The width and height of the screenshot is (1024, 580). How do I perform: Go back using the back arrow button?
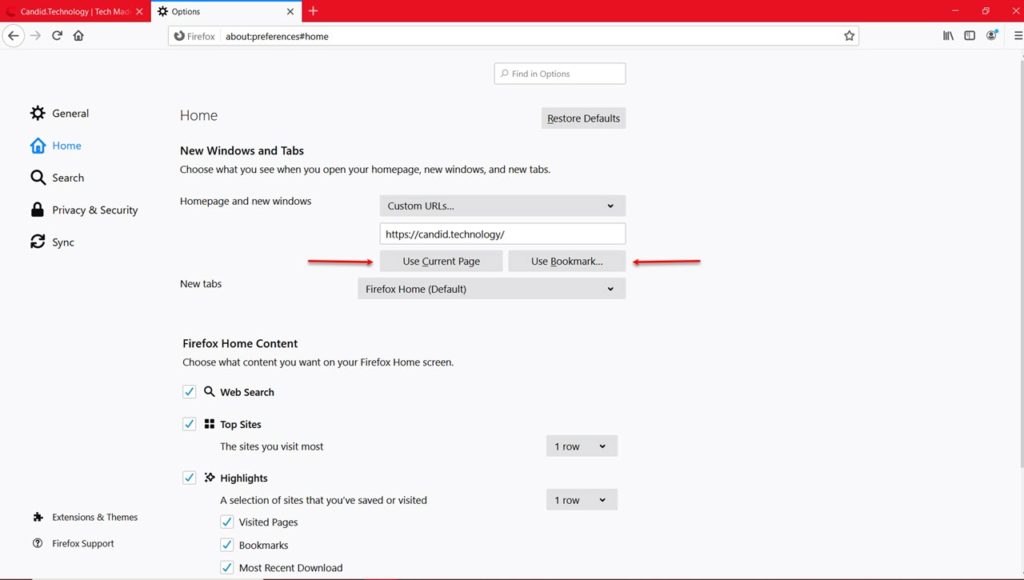[x=14, y=36]
